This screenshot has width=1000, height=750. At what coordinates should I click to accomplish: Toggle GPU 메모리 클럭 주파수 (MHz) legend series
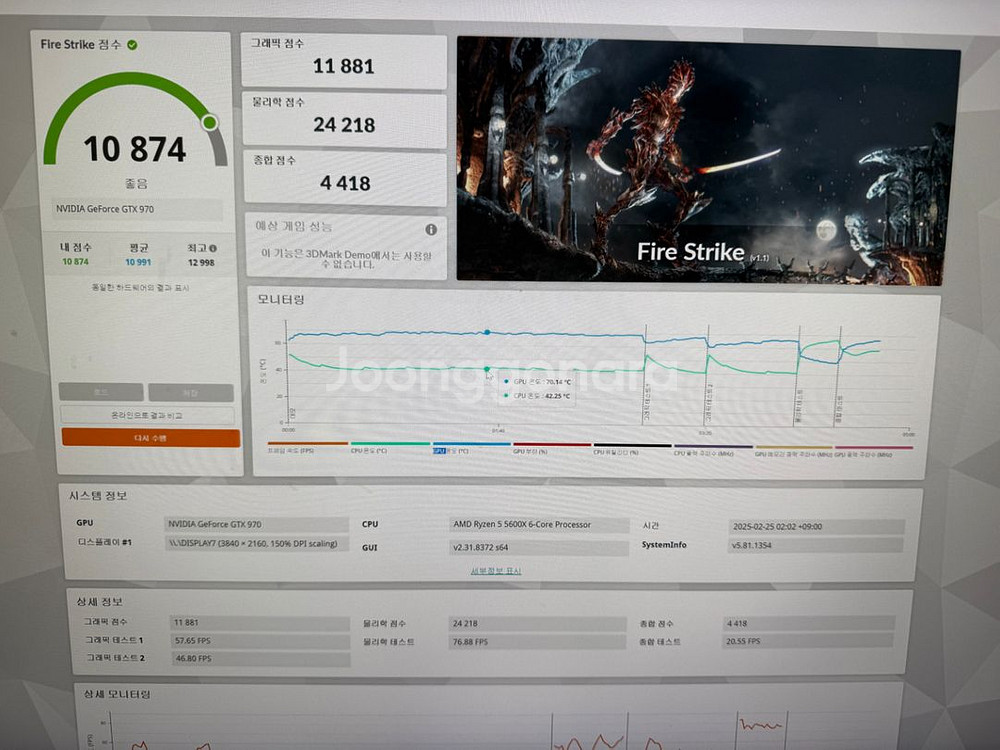pos(793,452)
